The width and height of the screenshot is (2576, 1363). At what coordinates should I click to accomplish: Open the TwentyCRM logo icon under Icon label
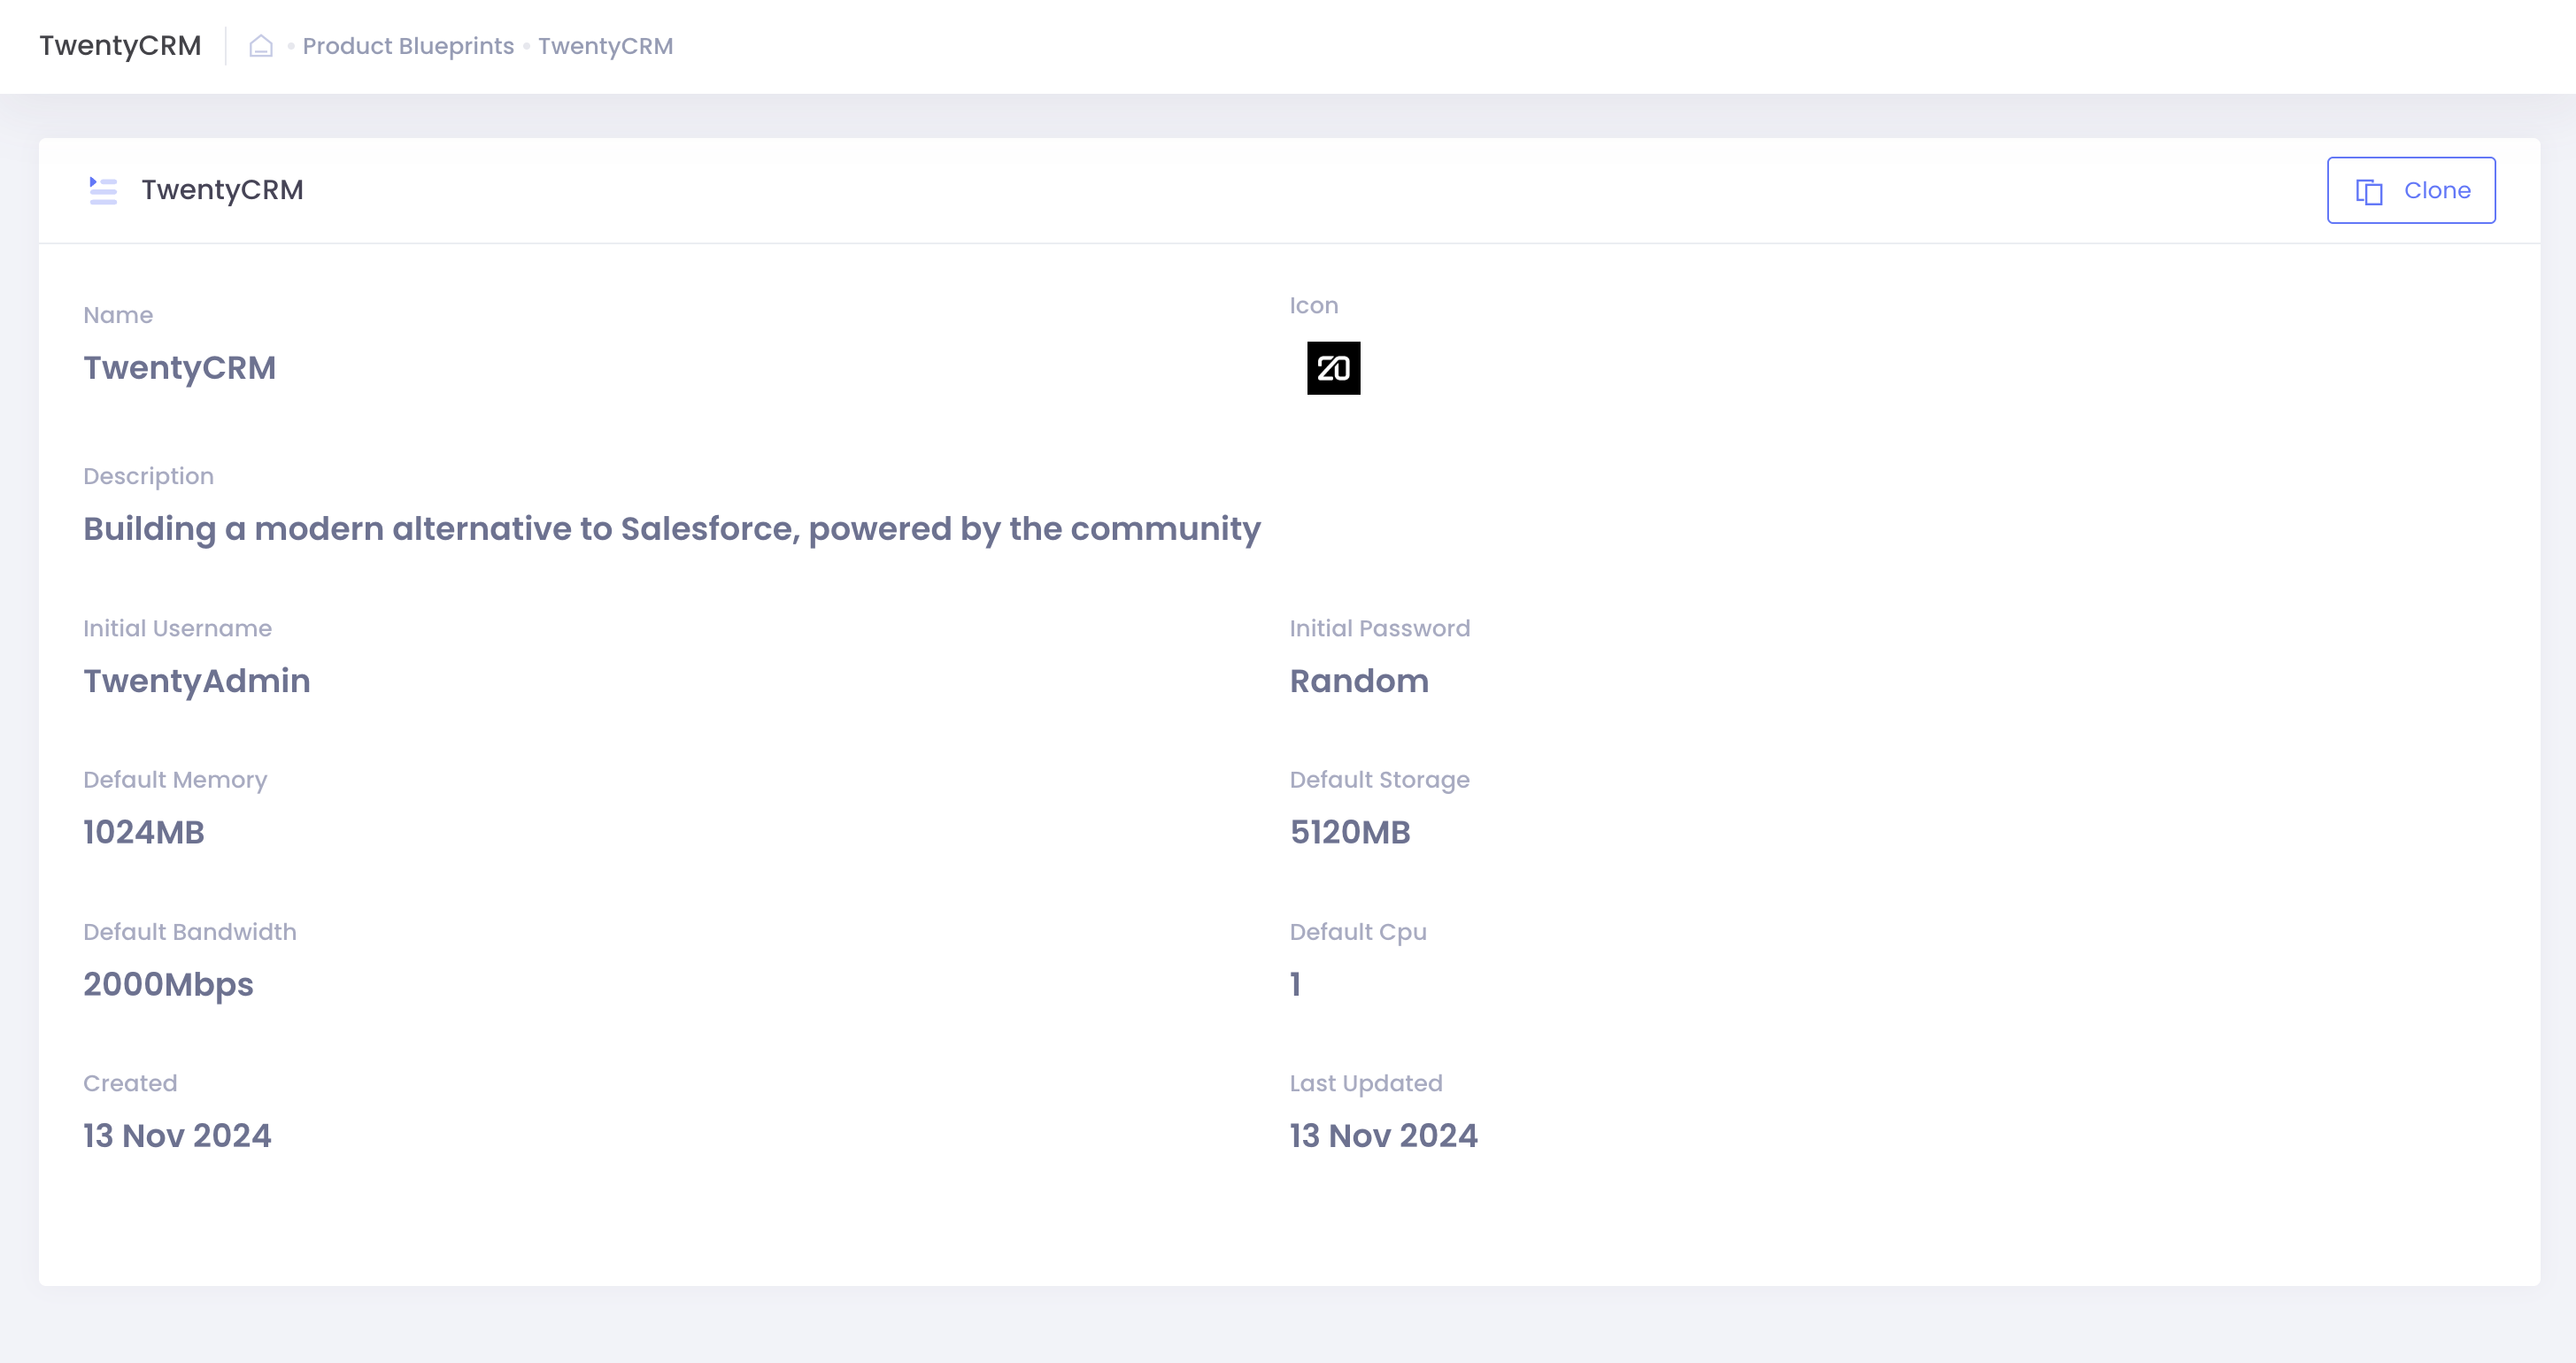pyautogui.click(x=1332, y=367)
